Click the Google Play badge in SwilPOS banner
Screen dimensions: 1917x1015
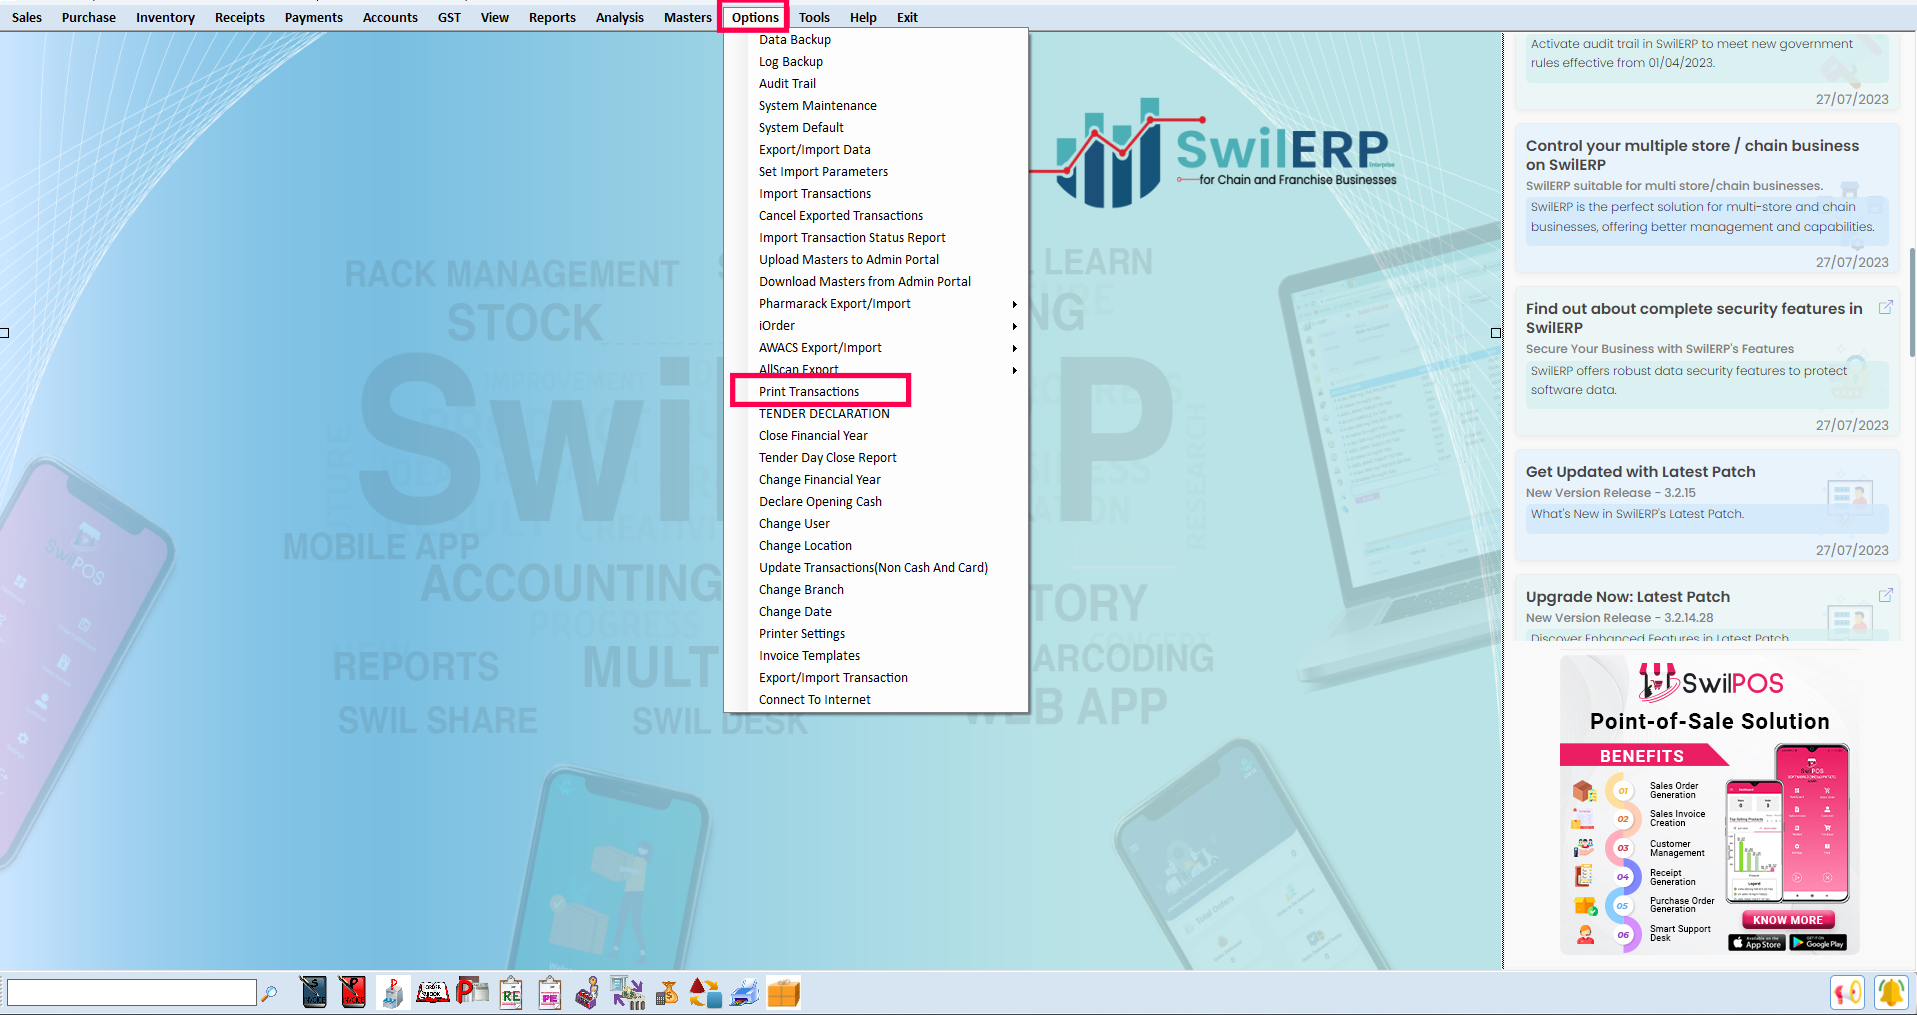tap(1818, 943)
